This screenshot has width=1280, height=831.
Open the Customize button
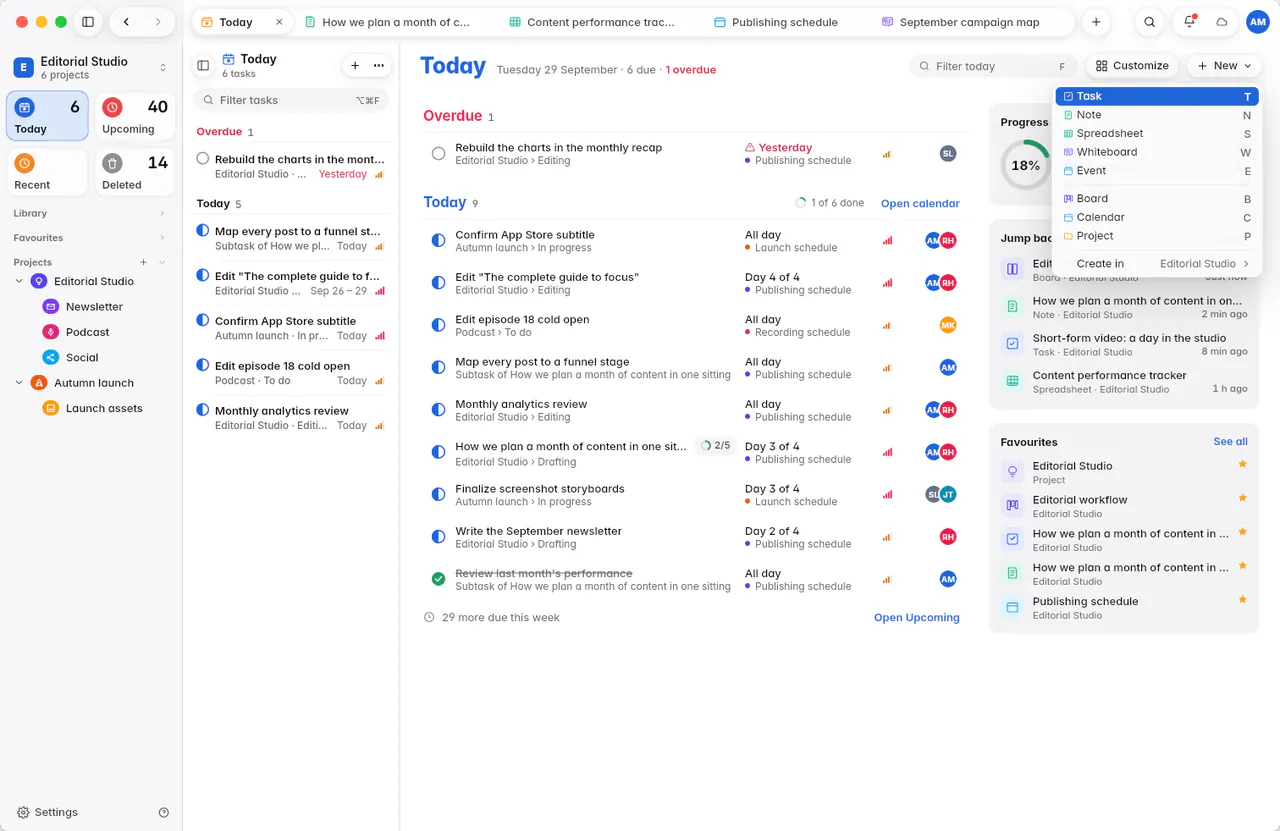coord(1132,65)
